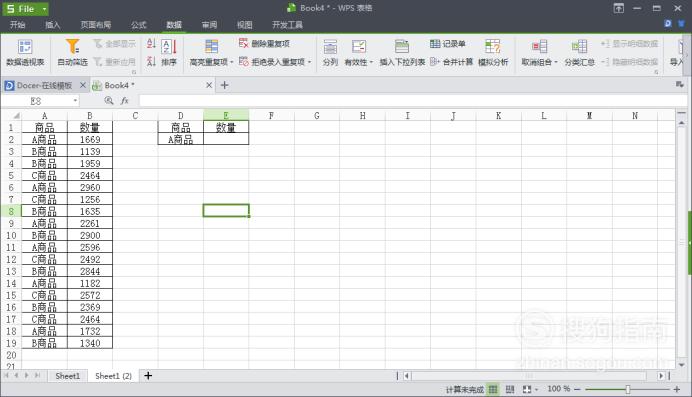Open a new document tab with plus
This screenshot has height=397, width=692.
point(224,85)
